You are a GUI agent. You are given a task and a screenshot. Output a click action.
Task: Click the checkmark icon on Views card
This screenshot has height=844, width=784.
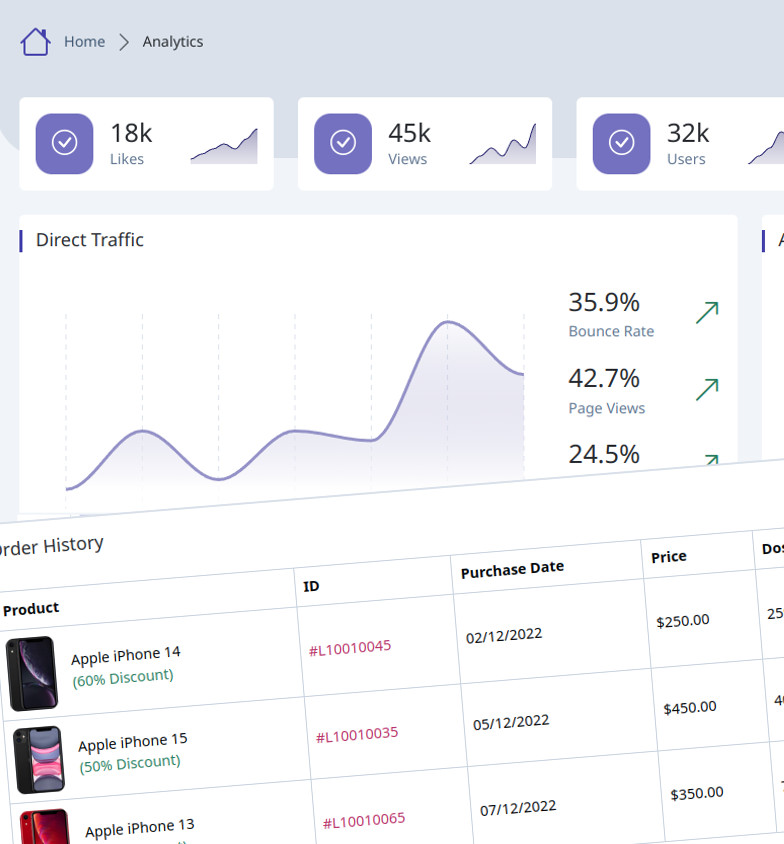(343, 143)
